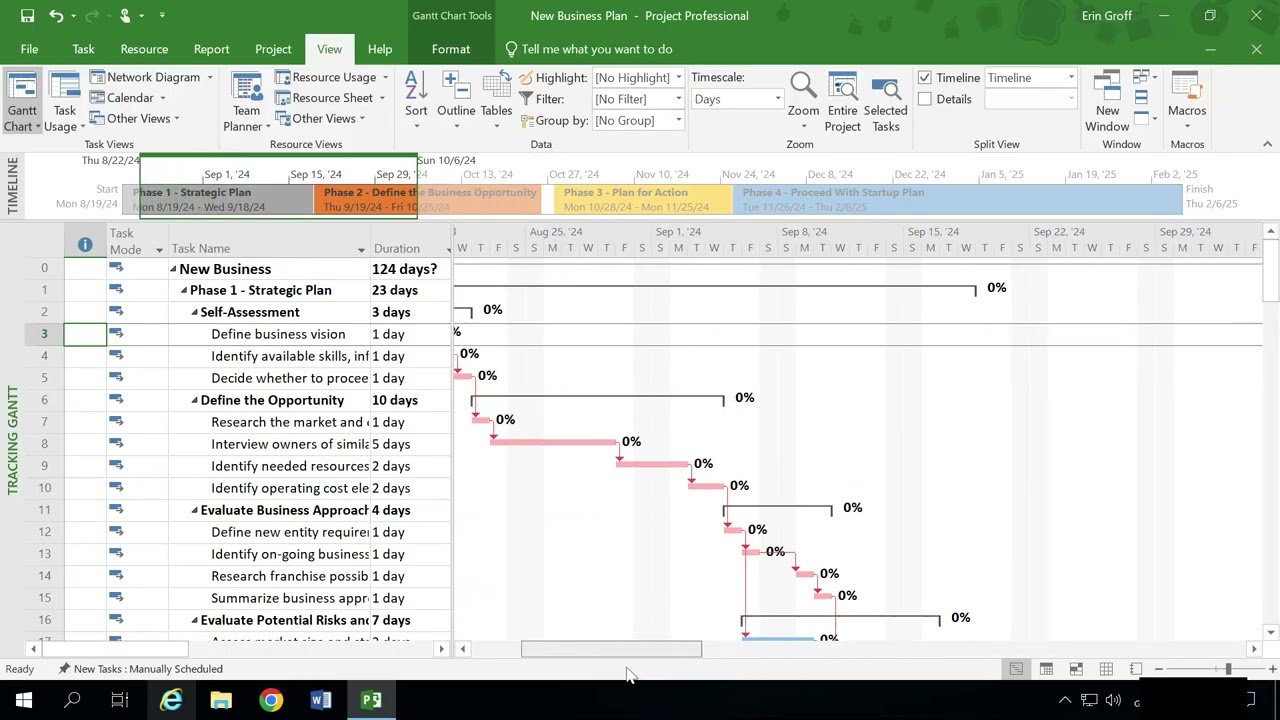Open Internet Explorer from taskbar
This screenshot has height=720, width=1280.
tap(172, 700)
